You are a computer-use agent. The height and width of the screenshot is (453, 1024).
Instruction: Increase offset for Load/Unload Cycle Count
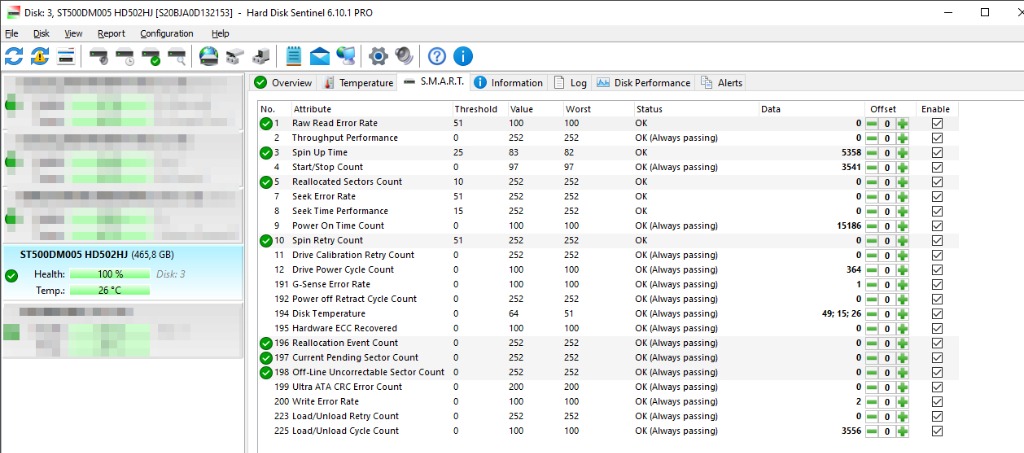[903, 431]
